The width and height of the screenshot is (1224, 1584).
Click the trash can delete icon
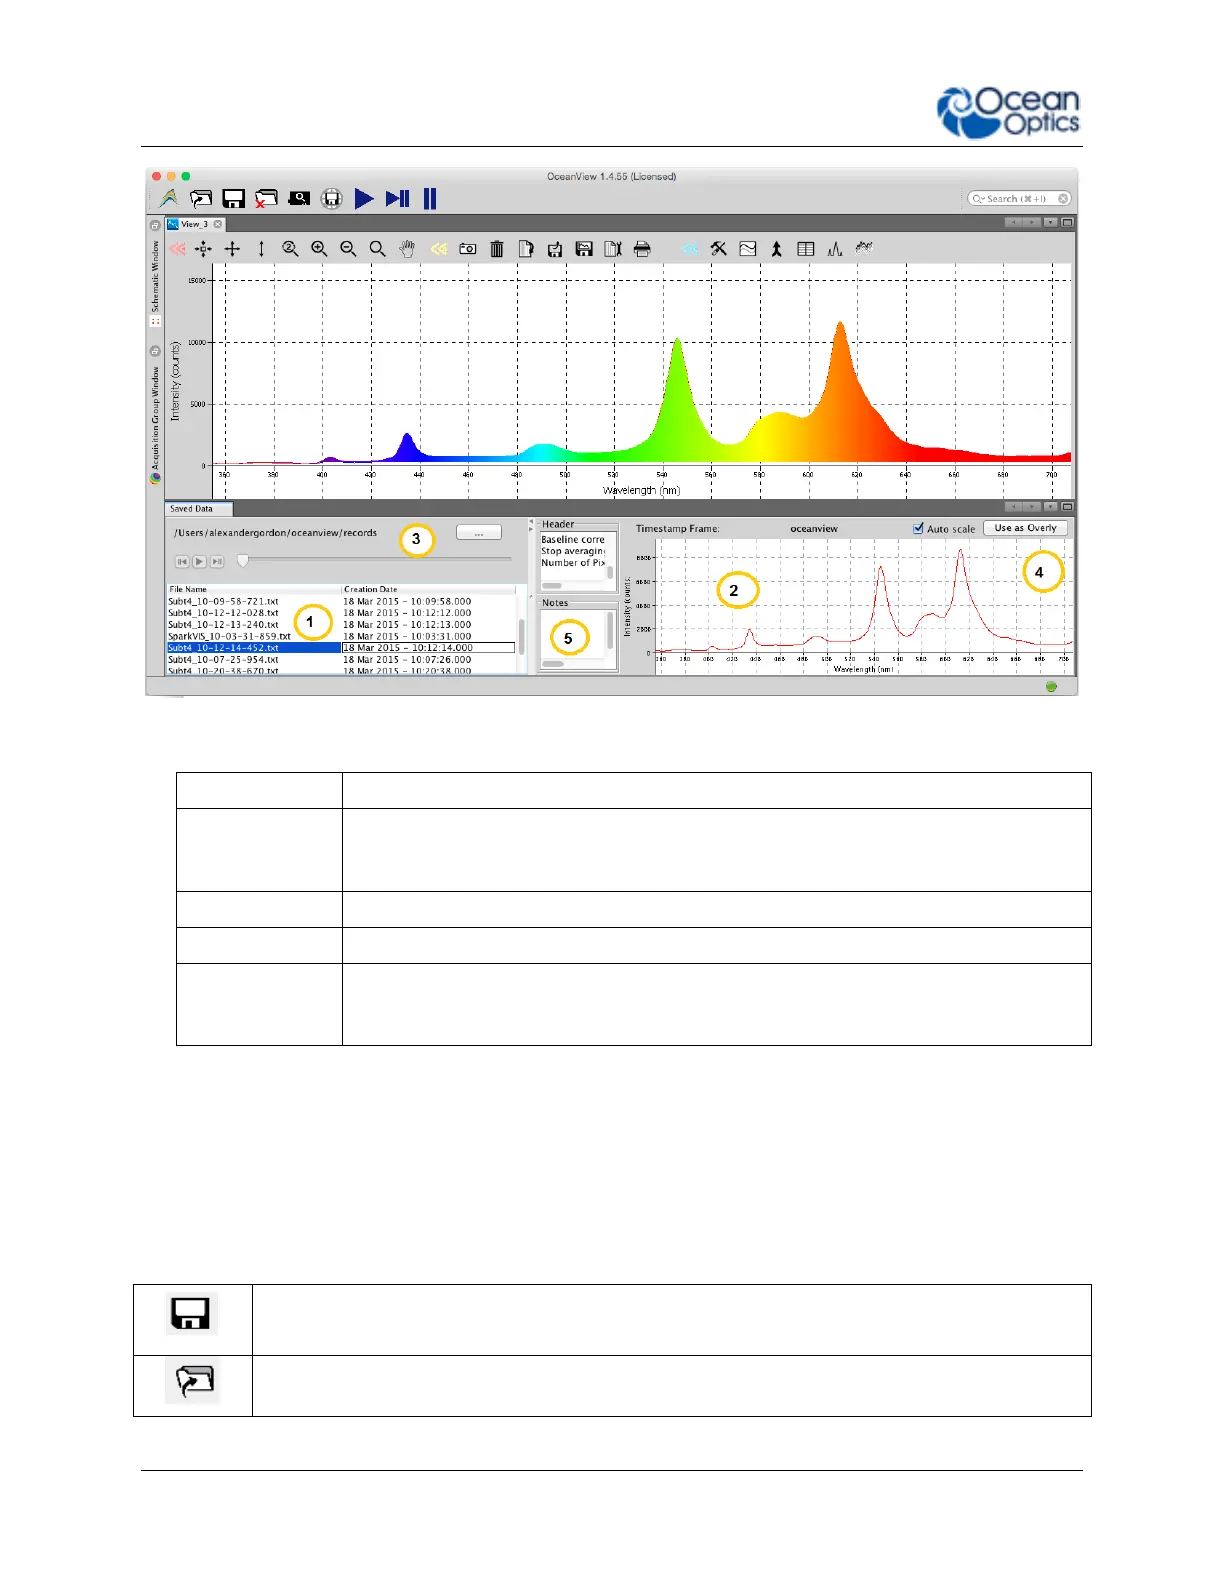pos(497,249)
